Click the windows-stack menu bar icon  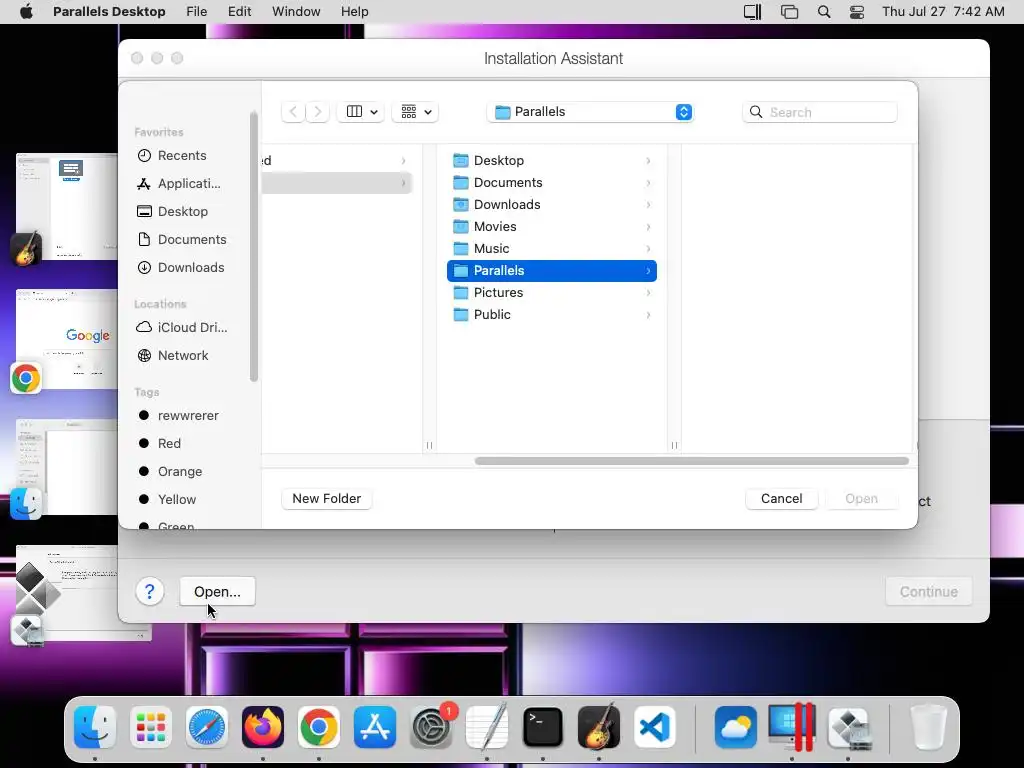(x=789, y=12)
